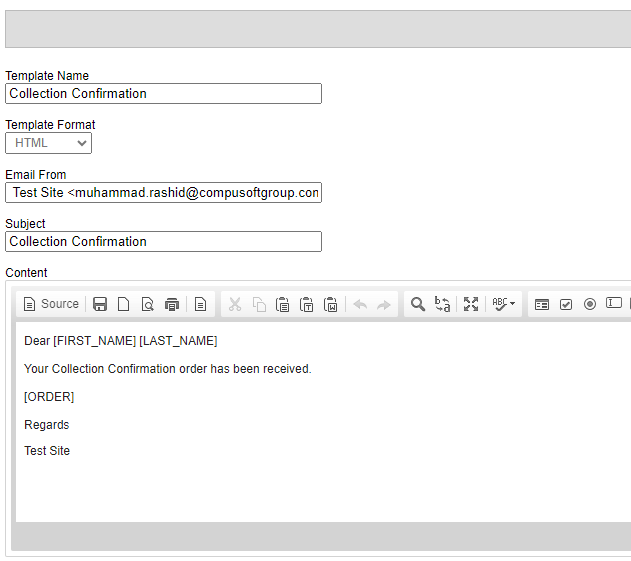This screenshot has width=631, height=561.
Task: Insert a form using the Form icon
Action: [542, 304]
